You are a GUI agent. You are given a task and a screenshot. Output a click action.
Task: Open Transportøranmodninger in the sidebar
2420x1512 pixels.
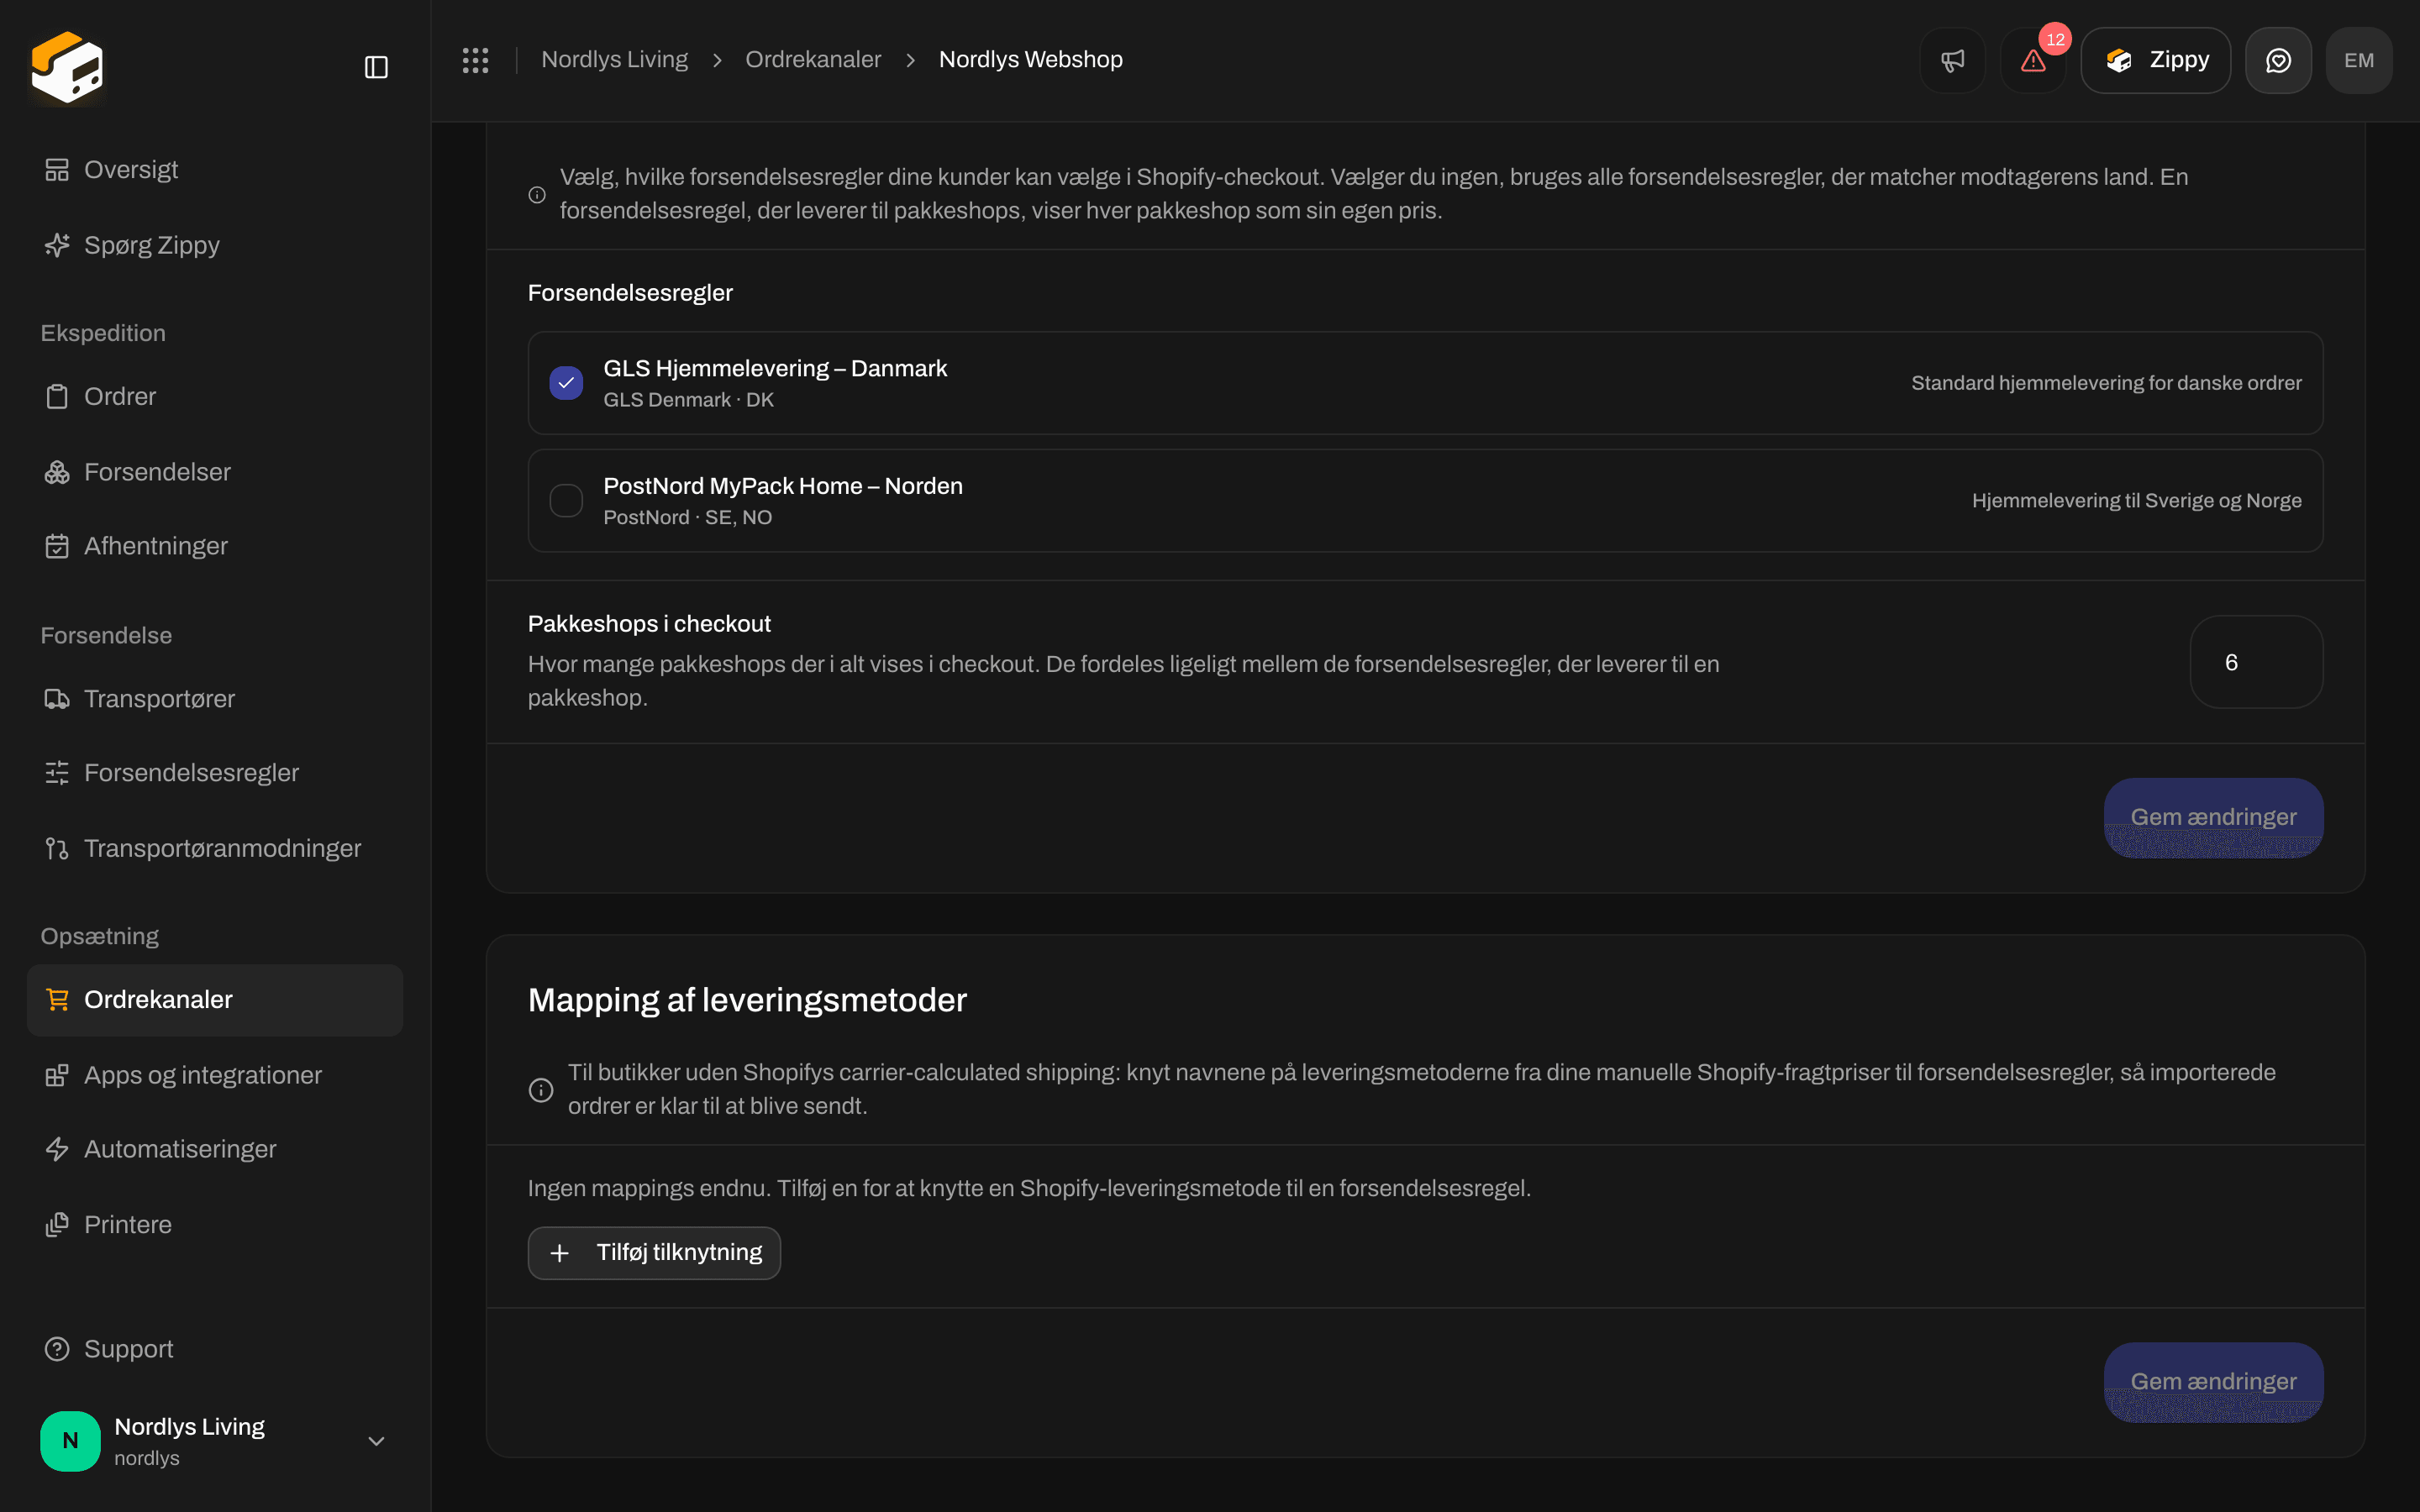(x=215, y=848)
